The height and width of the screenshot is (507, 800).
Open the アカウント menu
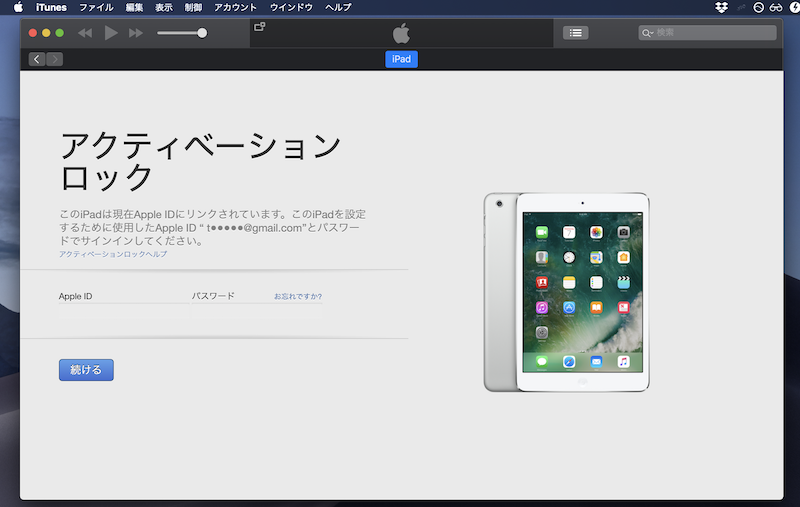point(235,7)
